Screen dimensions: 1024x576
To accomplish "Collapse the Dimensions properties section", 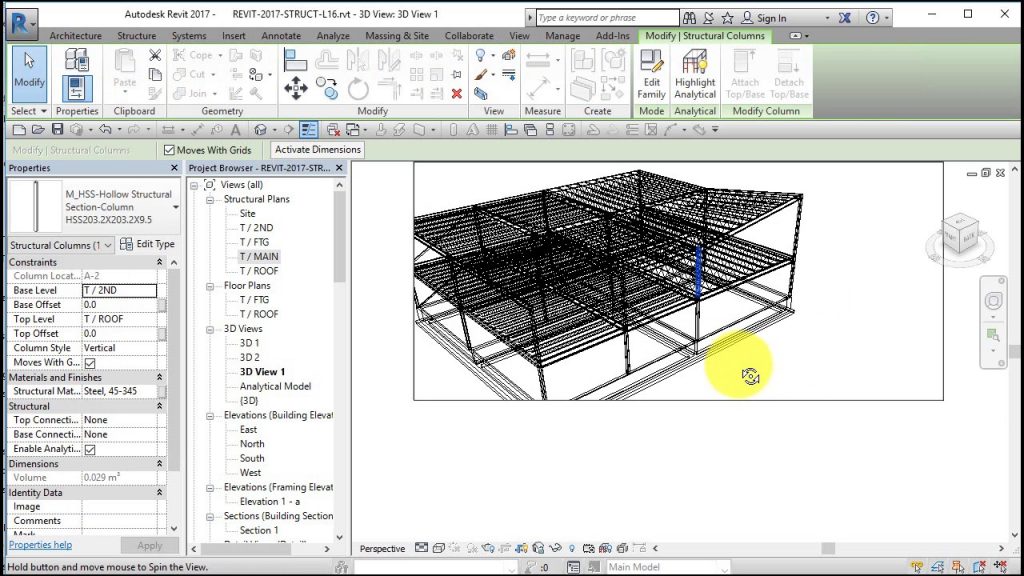I will (159, 464).
